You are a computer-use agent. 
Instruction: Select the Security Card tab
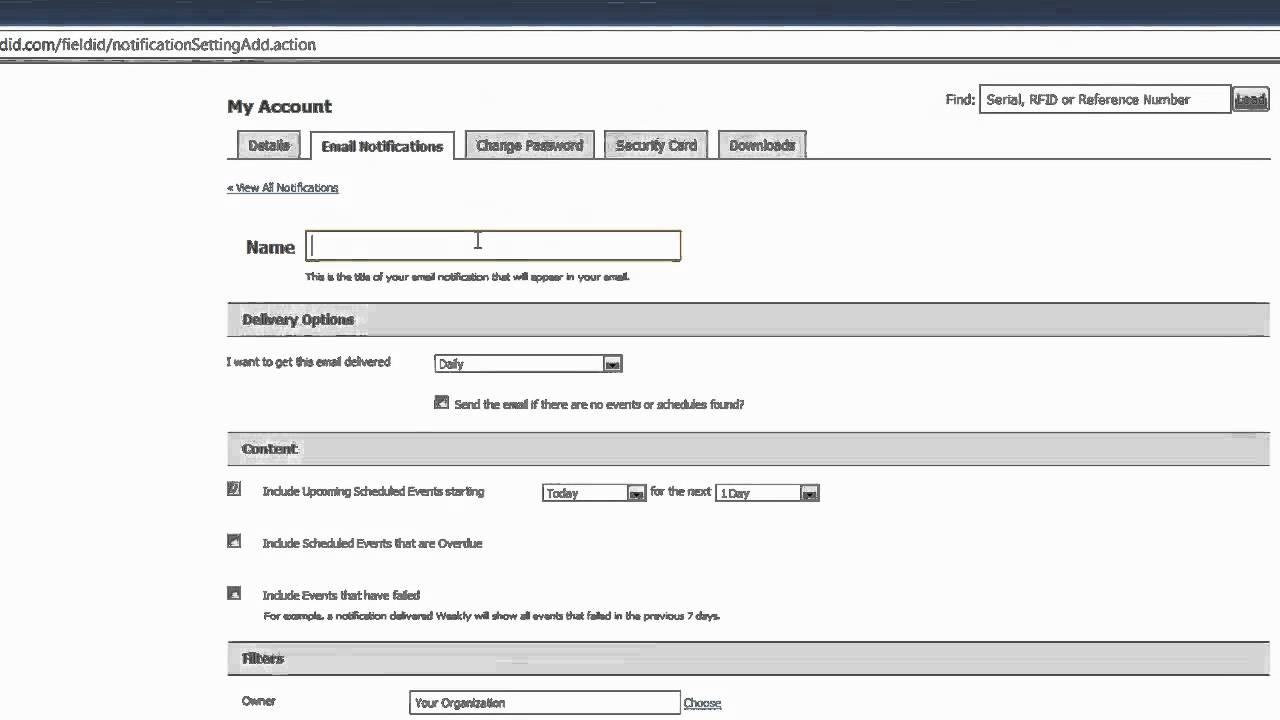click(656, 145)
